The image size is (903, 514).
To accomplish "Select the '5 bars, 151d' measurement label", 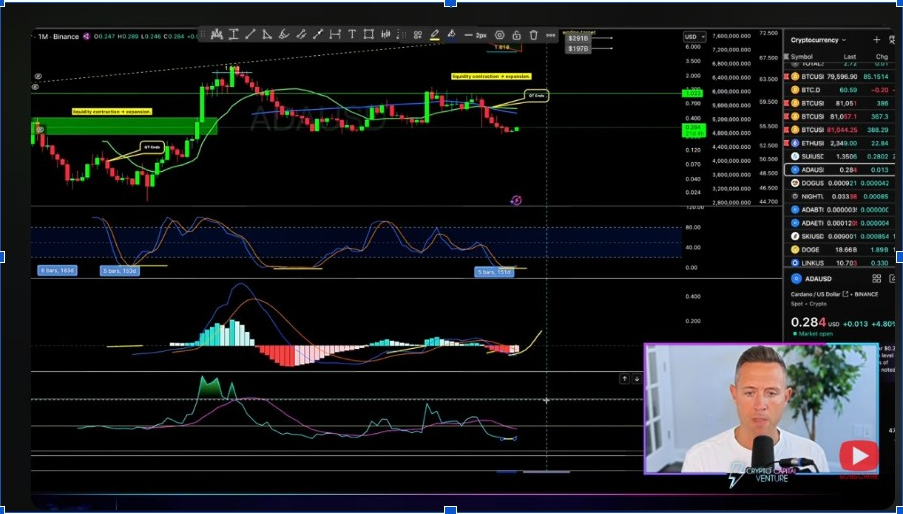I will 494,272.
